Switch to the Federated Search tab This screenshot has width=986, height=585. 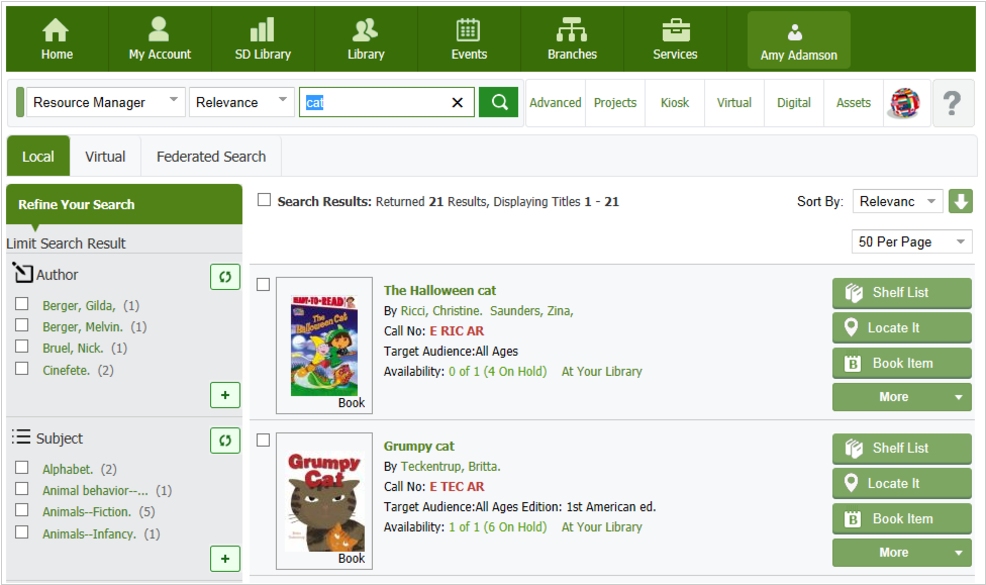(211, 156)
